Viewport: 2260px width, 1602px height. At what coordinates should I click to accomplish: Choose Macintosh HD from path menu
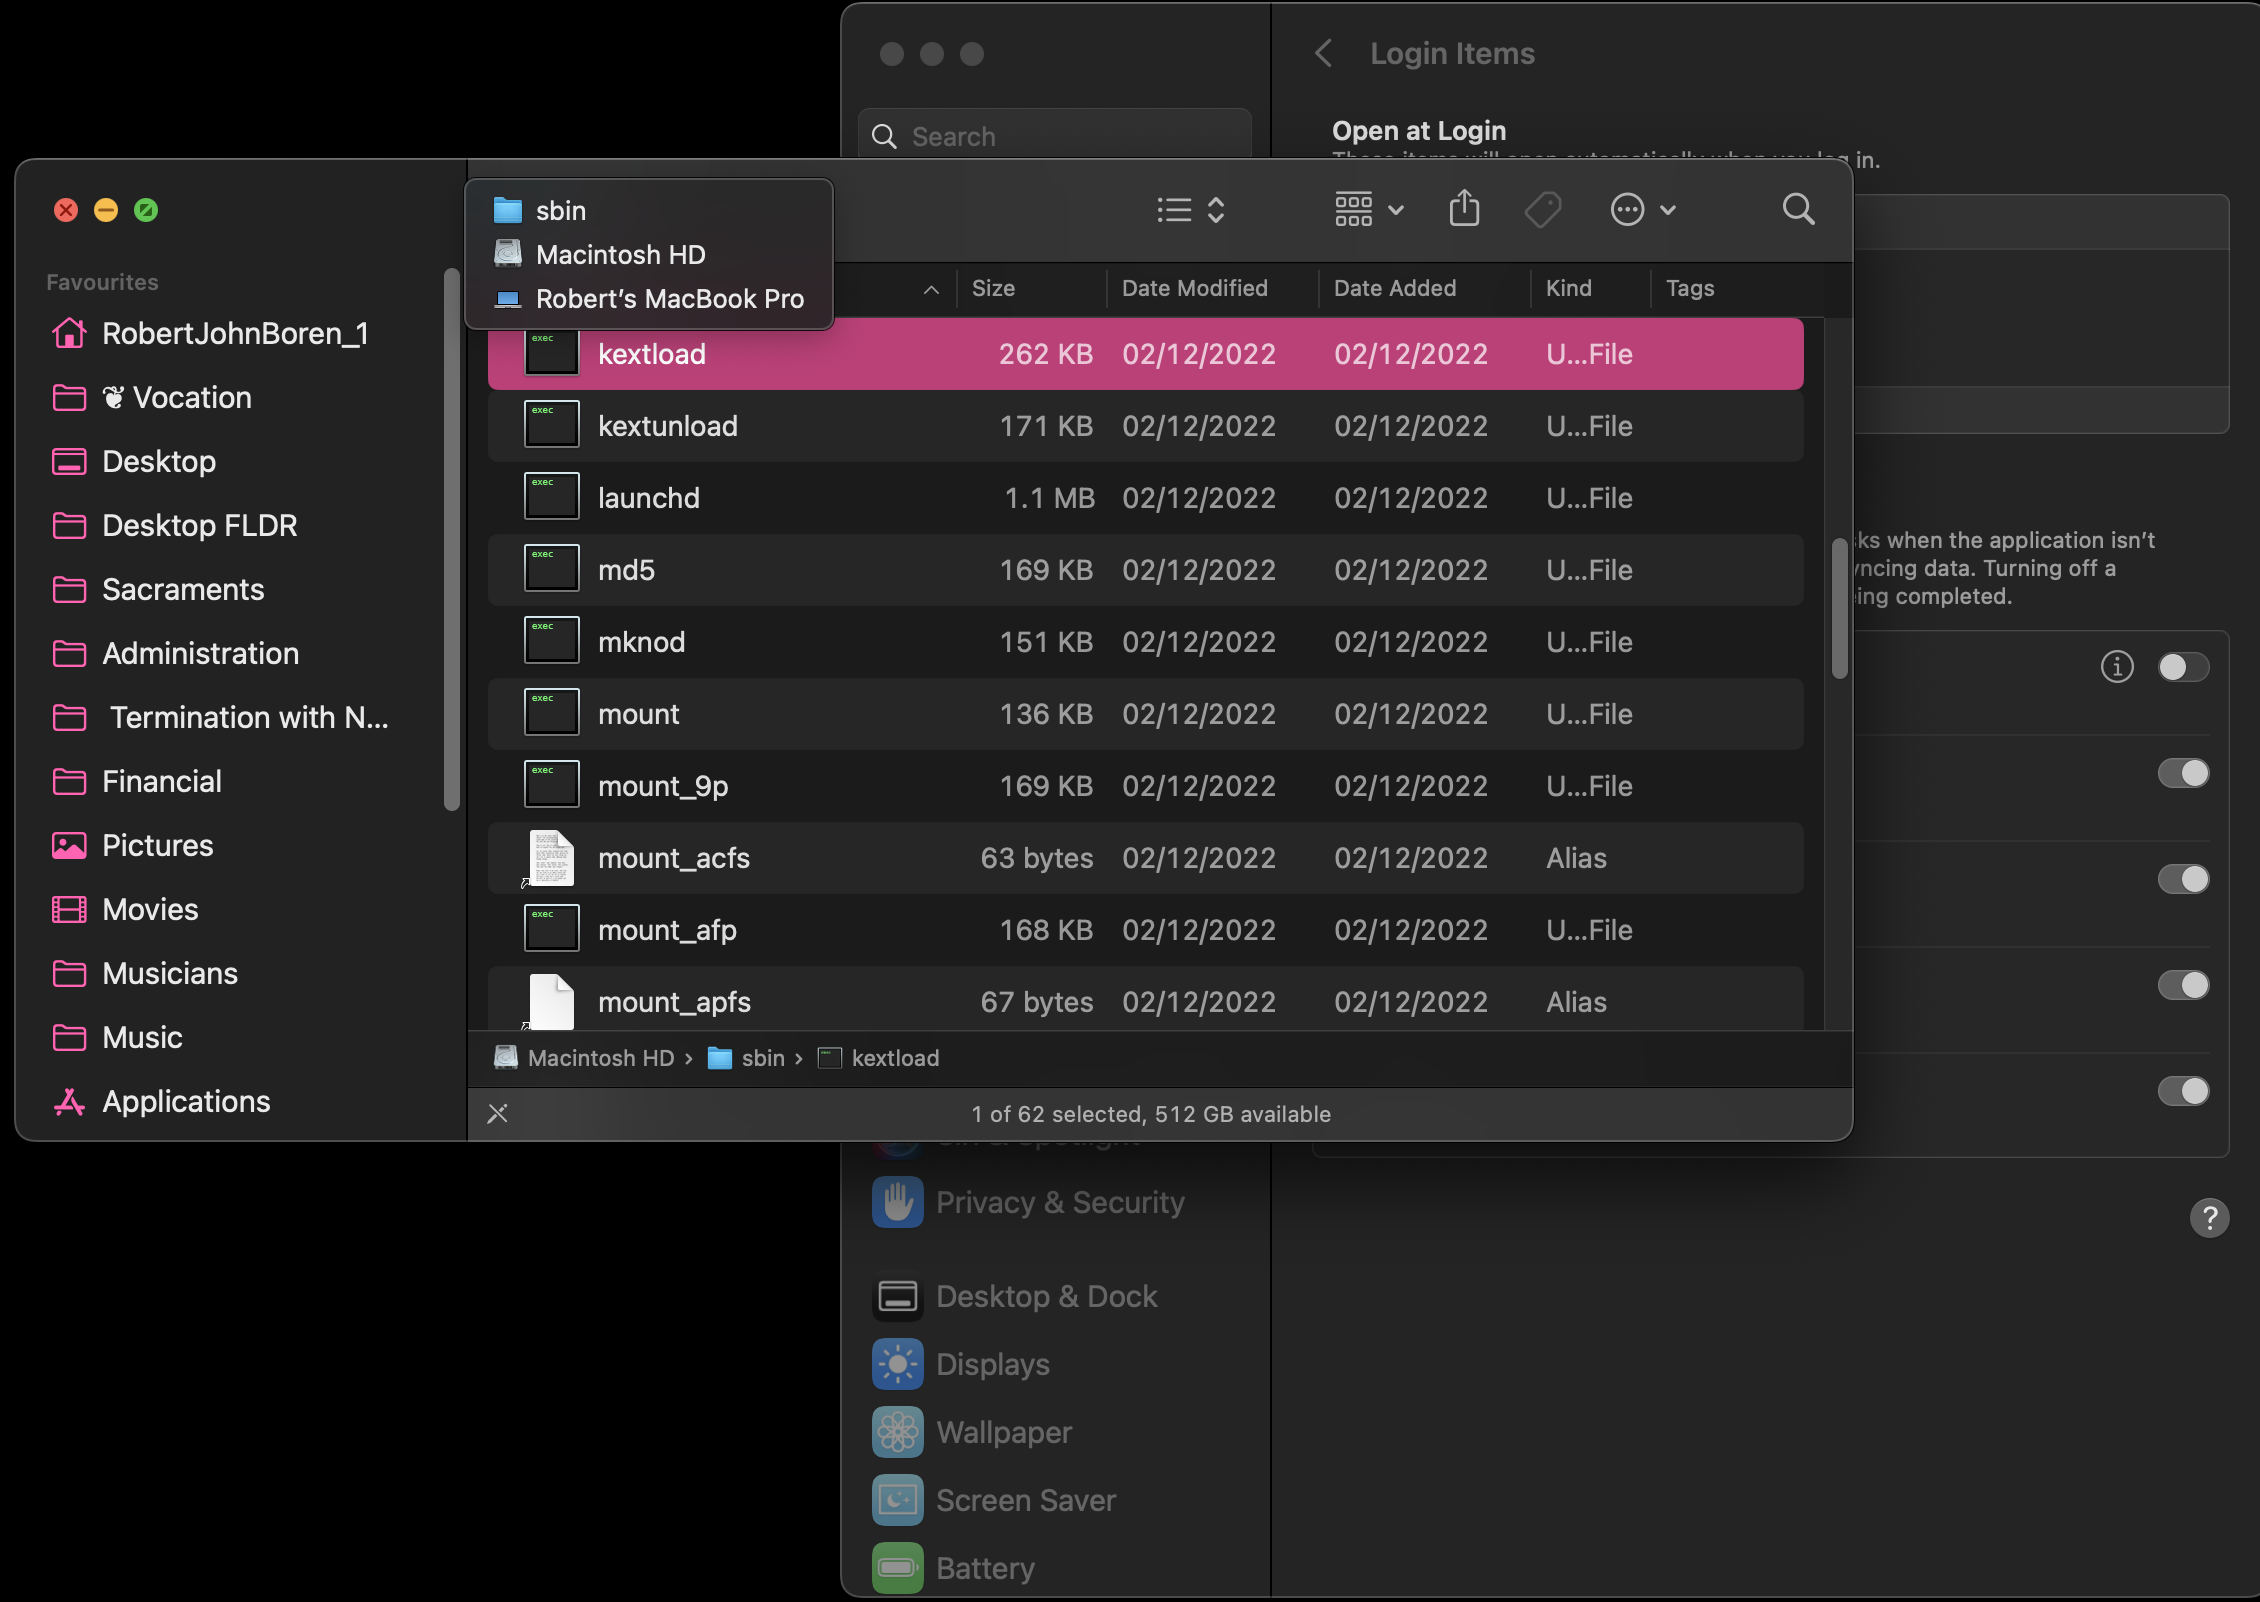(x=620, y=254)
